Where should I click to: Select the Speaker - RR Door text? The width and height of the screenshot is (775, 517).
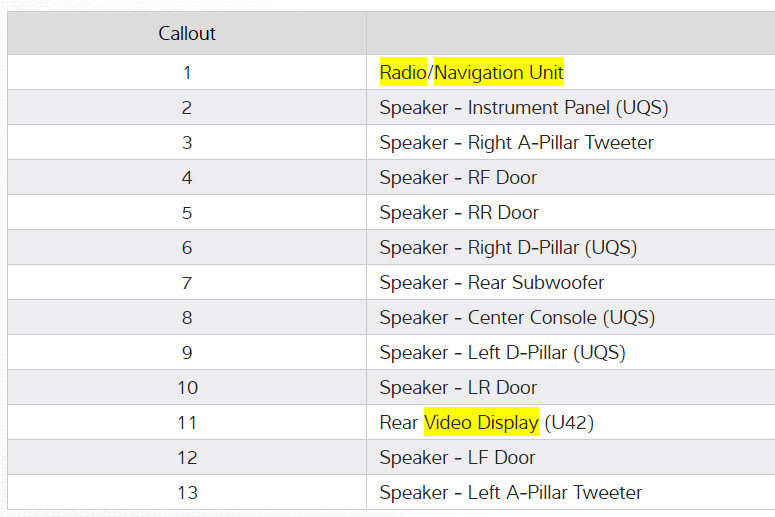[459, 212]
